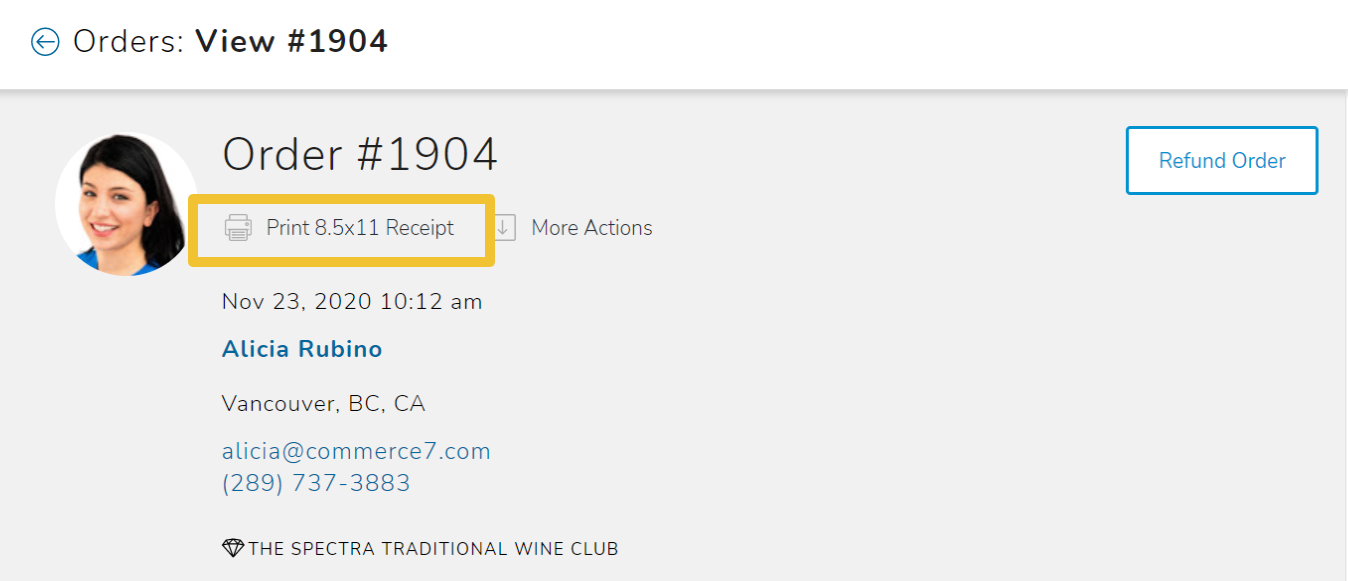
Task: Open the alicia@commerce7.com email link
Action: pos(356,451)
